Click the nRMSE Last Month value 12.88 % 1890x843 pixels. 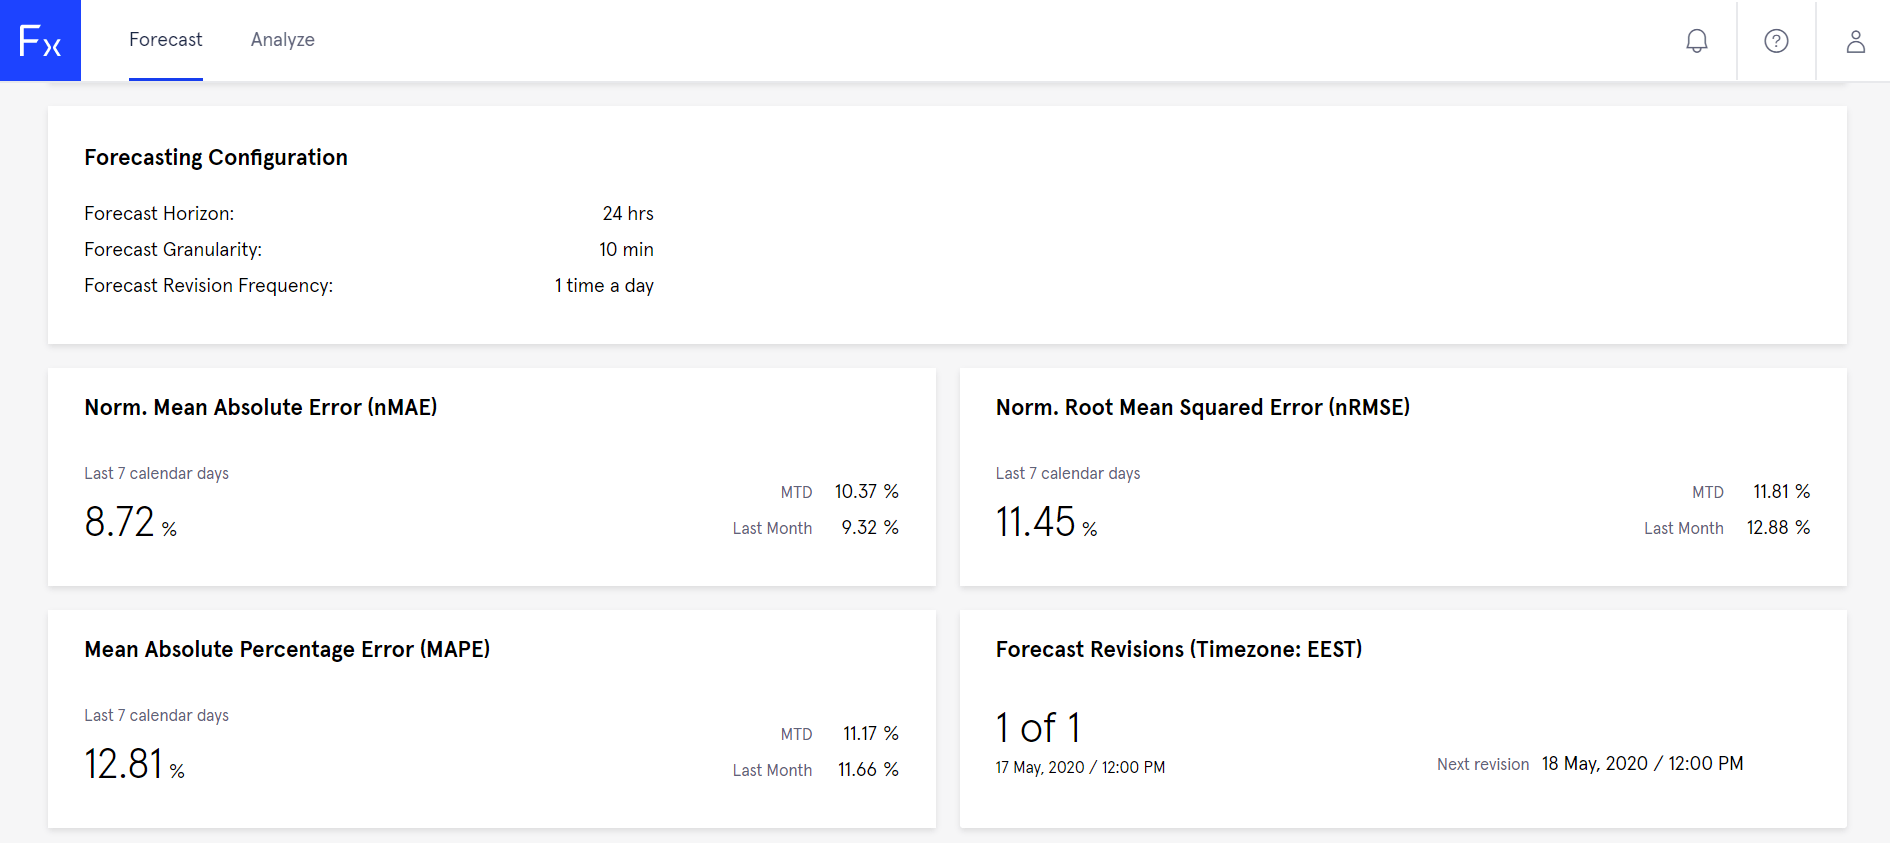[x=1778, y=527]
